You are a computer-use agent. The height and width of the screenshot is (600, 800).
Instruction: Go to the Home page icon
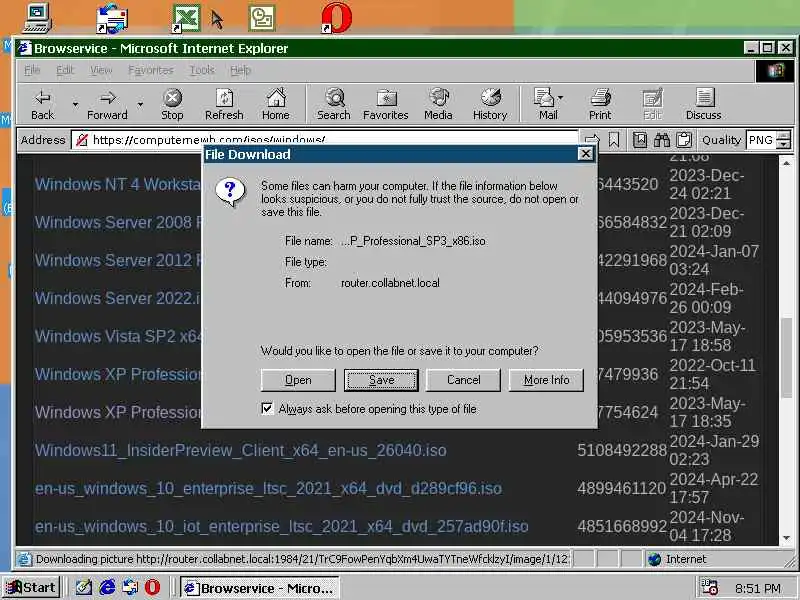coord(276,105)
